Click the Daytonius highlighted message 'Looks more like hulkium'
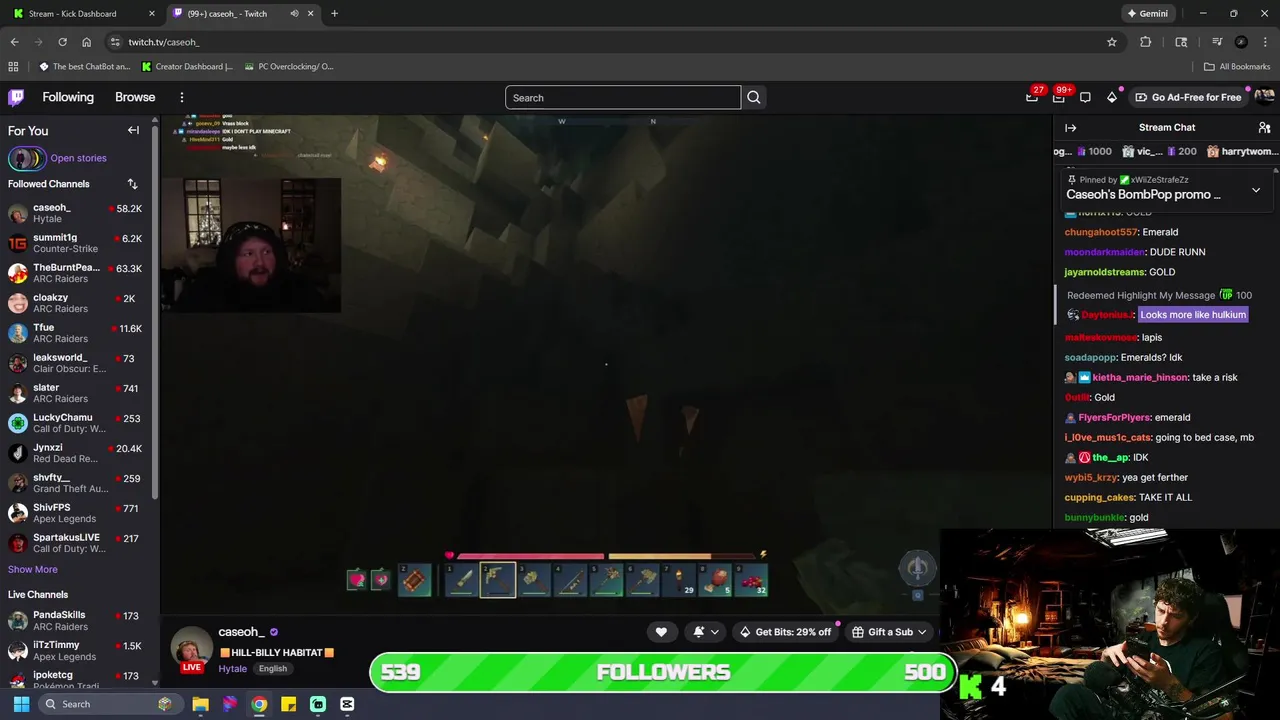 pyautogui.click(x=1193, y=315)
